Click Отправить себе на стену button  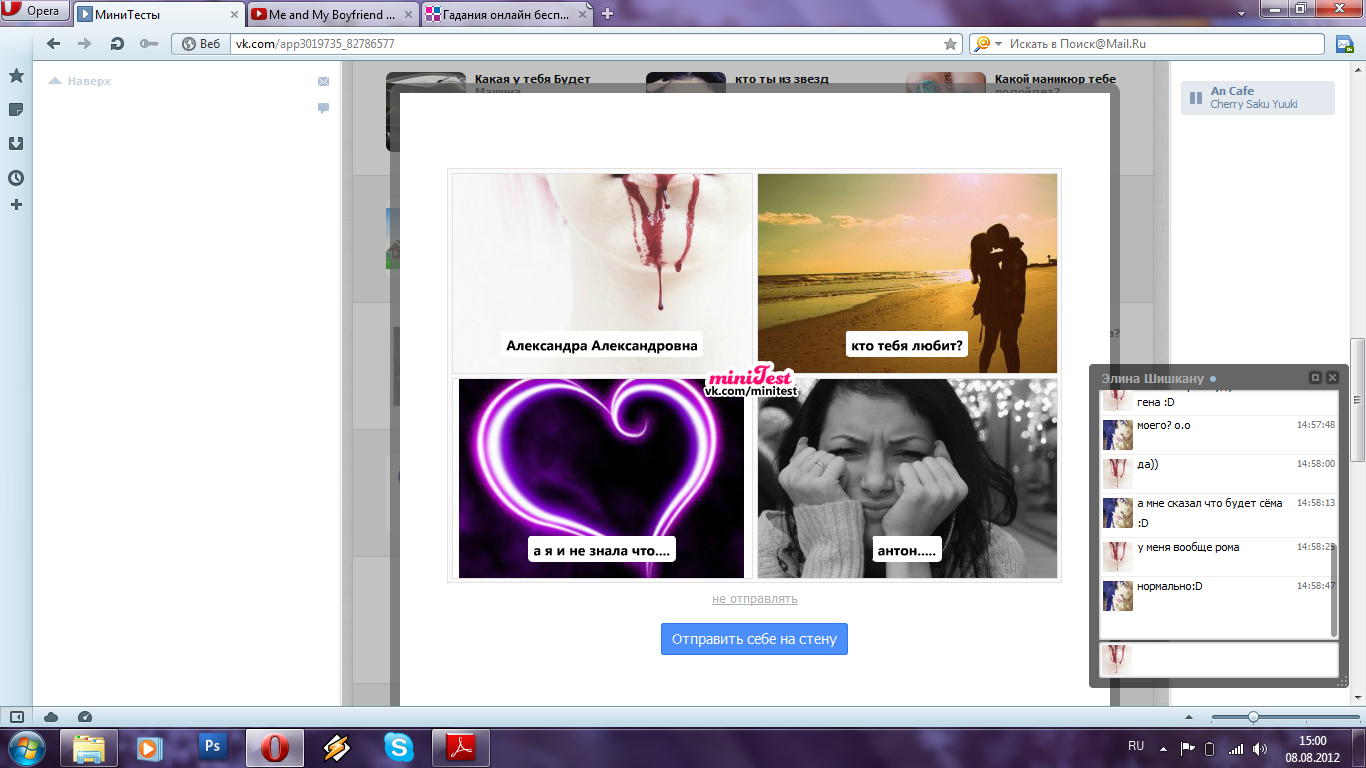pos(754,639)
